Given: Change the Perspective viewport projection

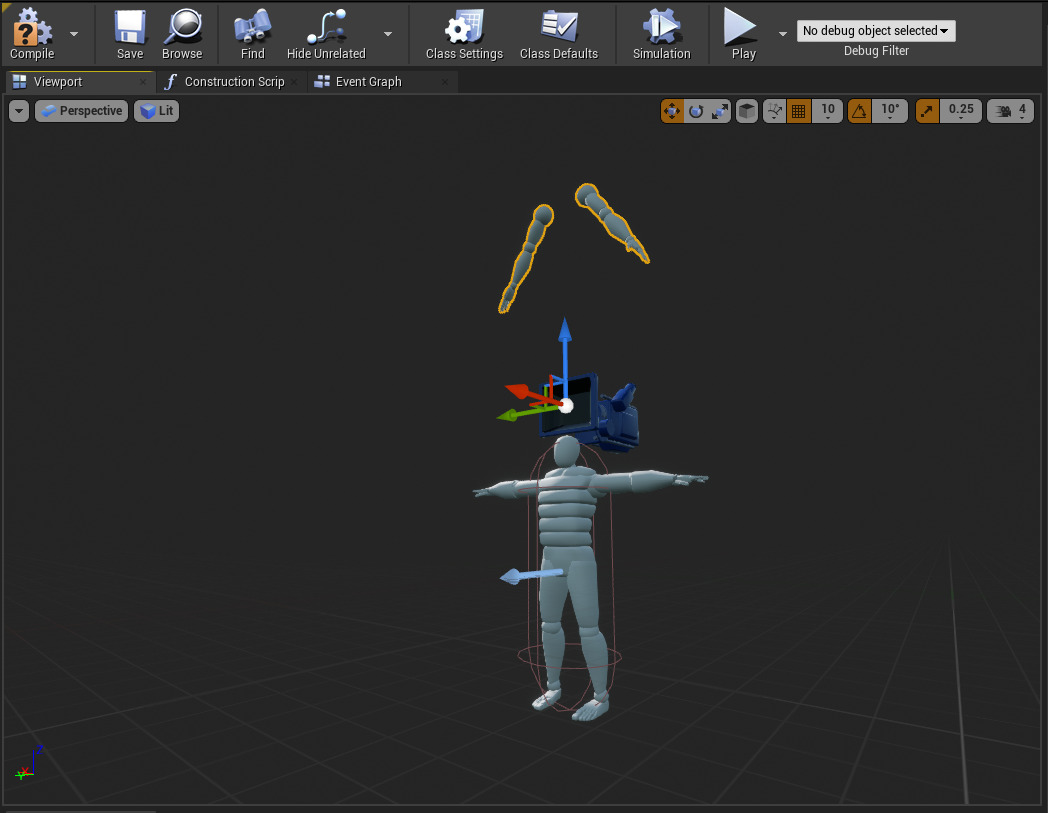Looking at the screenshot, I should [81, 110].
